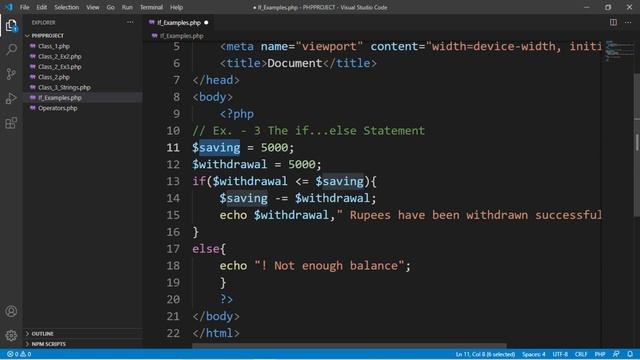Image resolution: width=640 pixels, height=360 pixels.
Task: Change PHP language mode in status bar
Action: [x=600, y=354]
